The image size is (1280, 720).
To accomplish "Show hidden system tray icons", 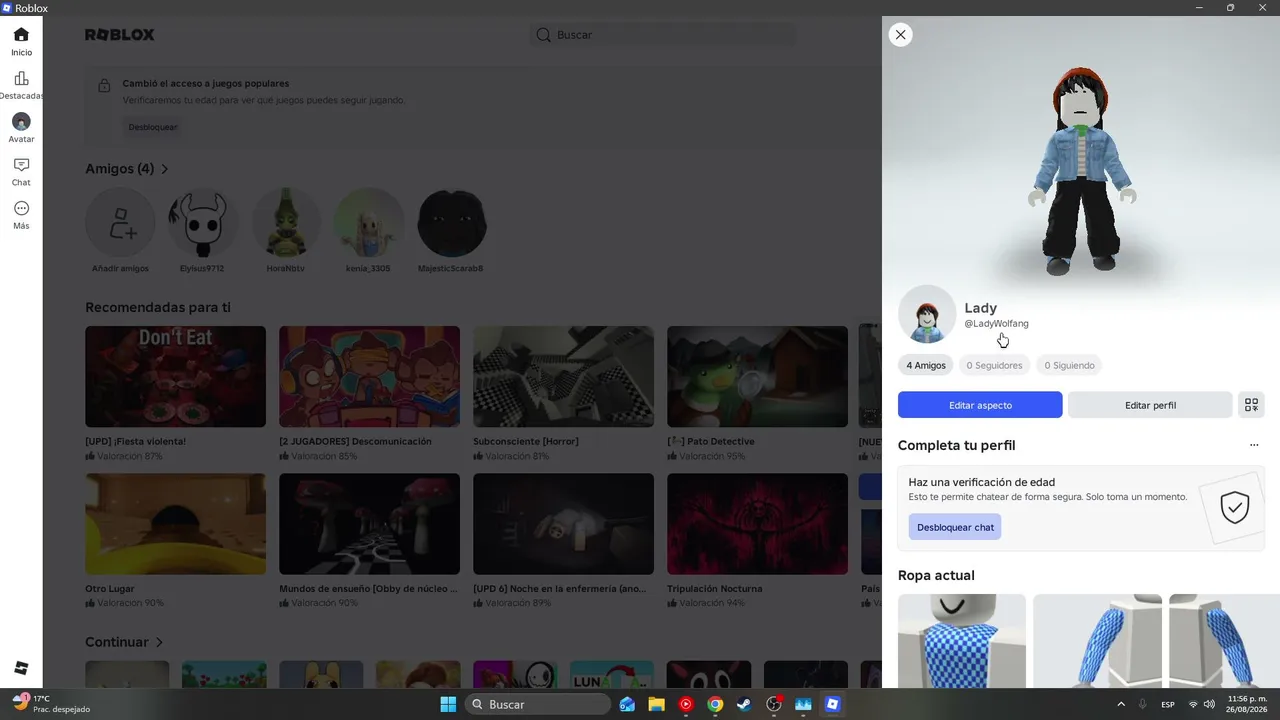I will coord(1120,704).
